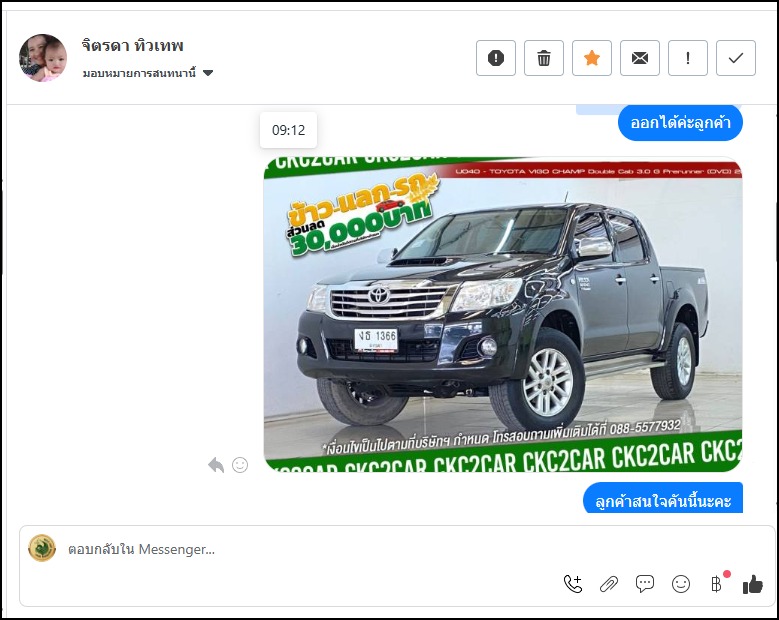Open the จิตรดา ทิวเทพ contact name
Viewport: 779px width, 620px height.
pos(133,46)
